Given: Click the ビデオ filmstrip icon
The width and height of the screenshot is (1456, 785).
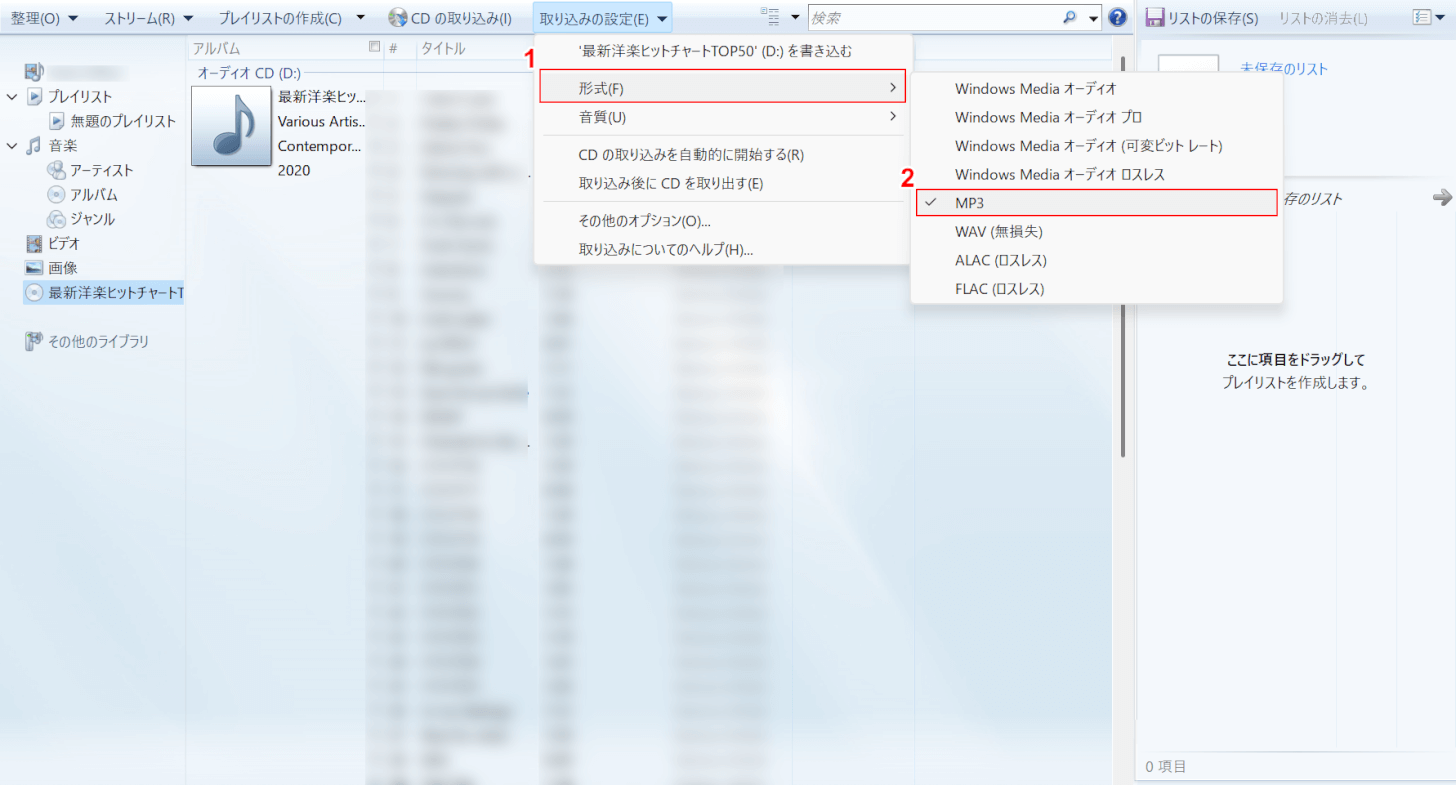Looking at the screenshot, I should coord(34,243).
